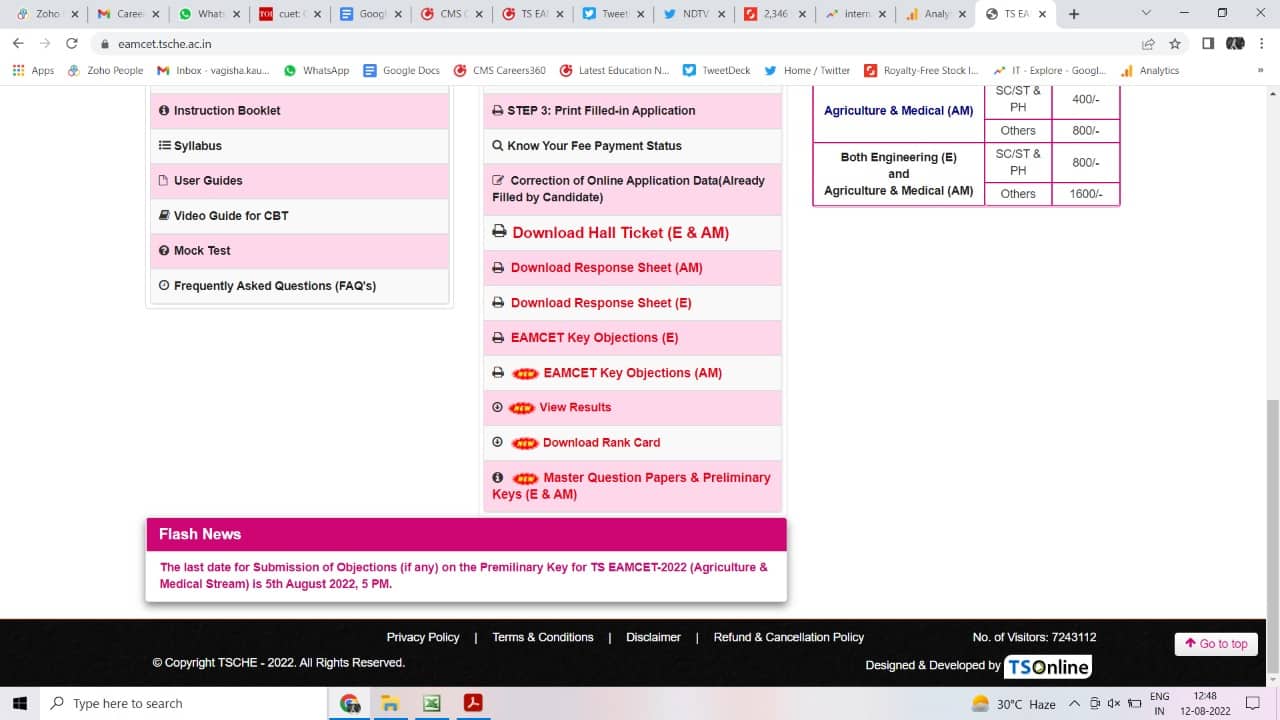Click the Go to top button

1216,644
